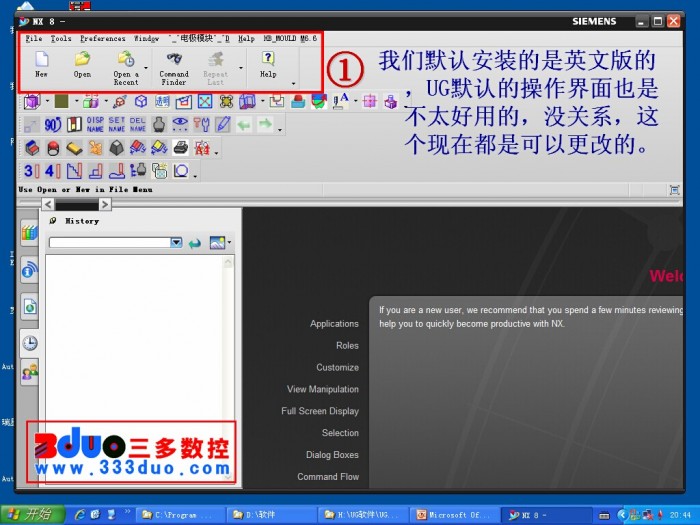Expand the color swatch dropdown arrow
700x525 pixels.
coord(76,101)
